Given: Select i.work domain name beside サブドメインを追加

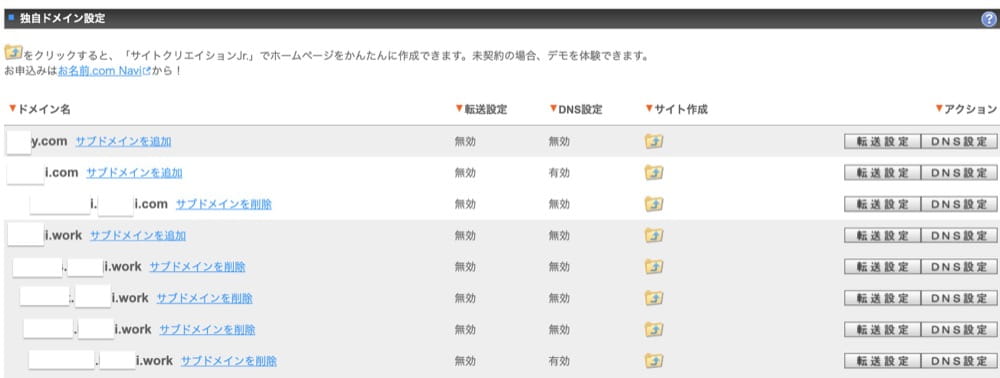Looking at the screenshot, I should click(x=63, y=235).
